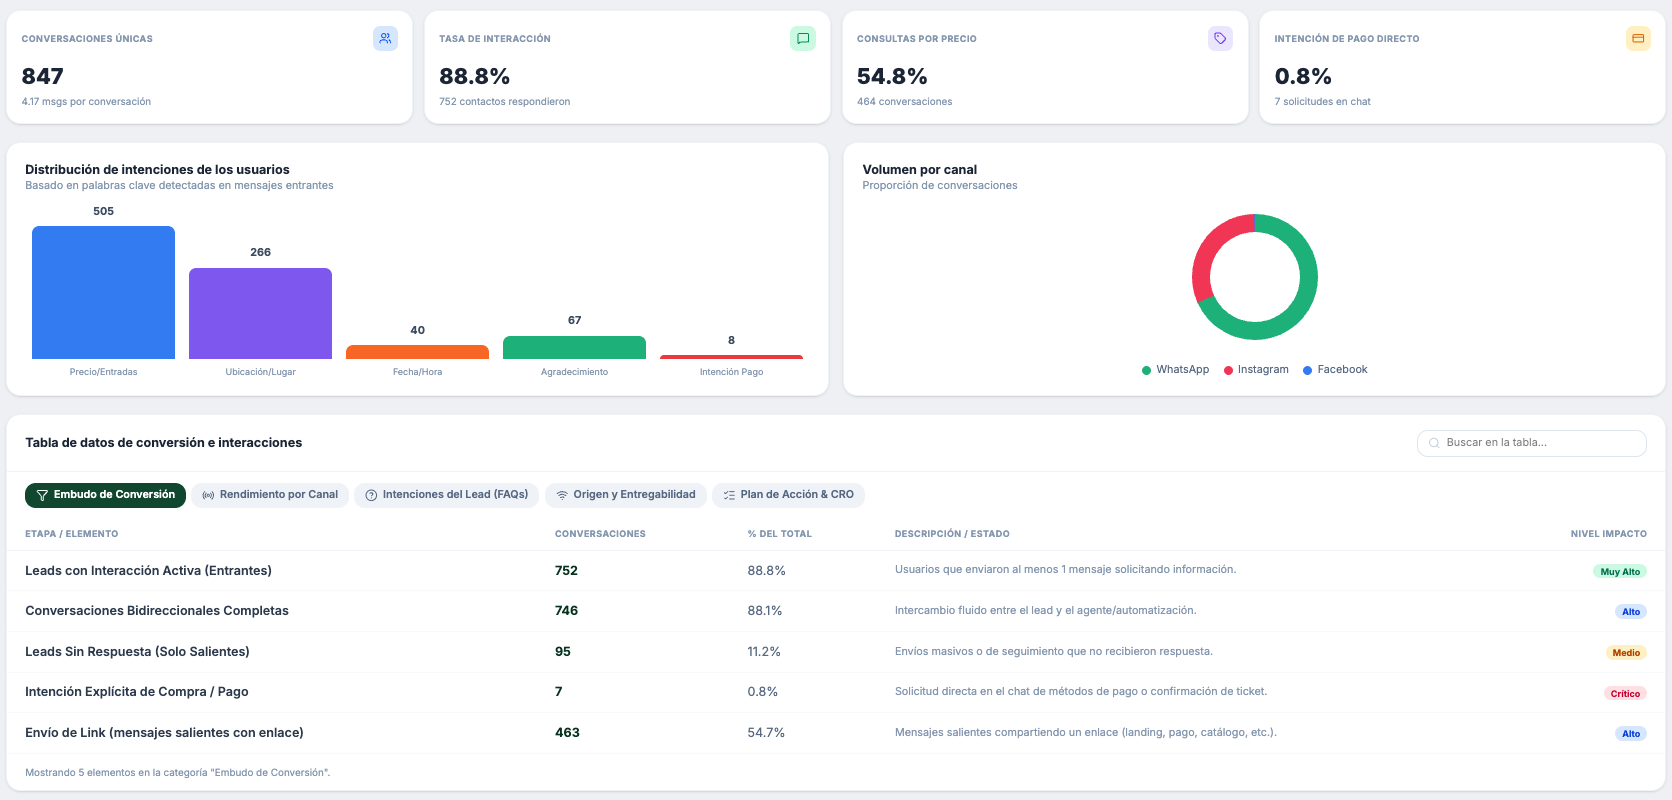This screenshot has height=800, width=1672.
Task: Click the 11.2% percentage cell
Action: tap(764, 652)
